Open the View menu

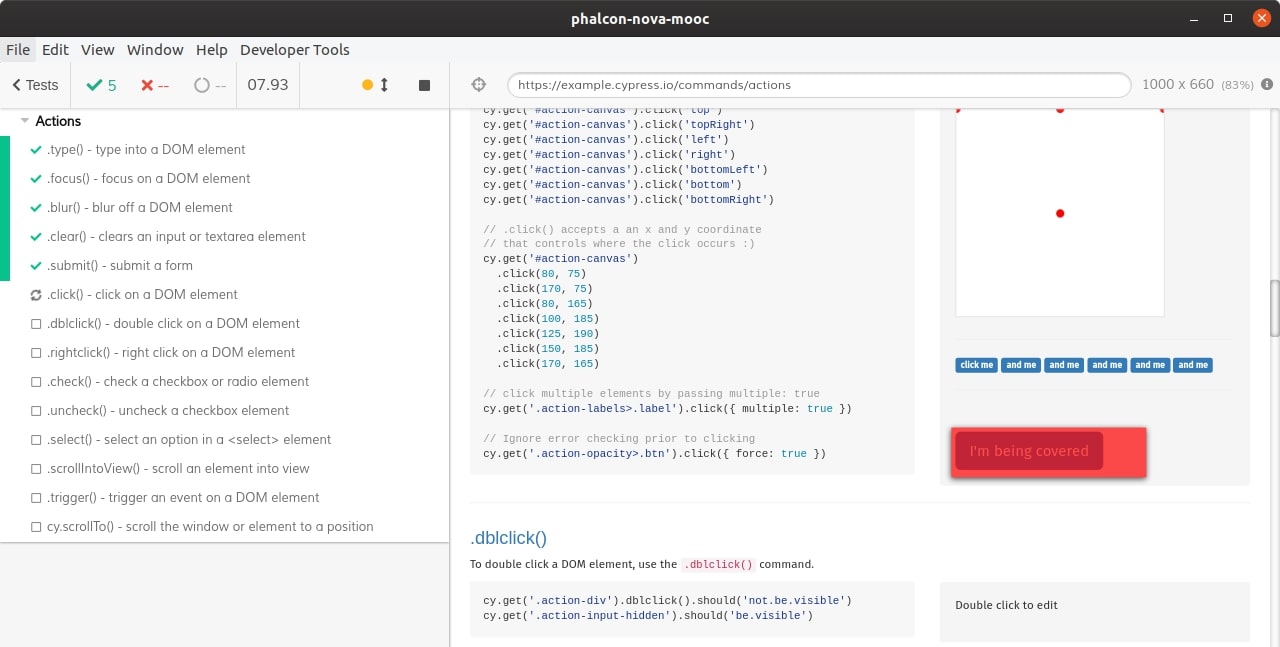(x=97, y=49)
